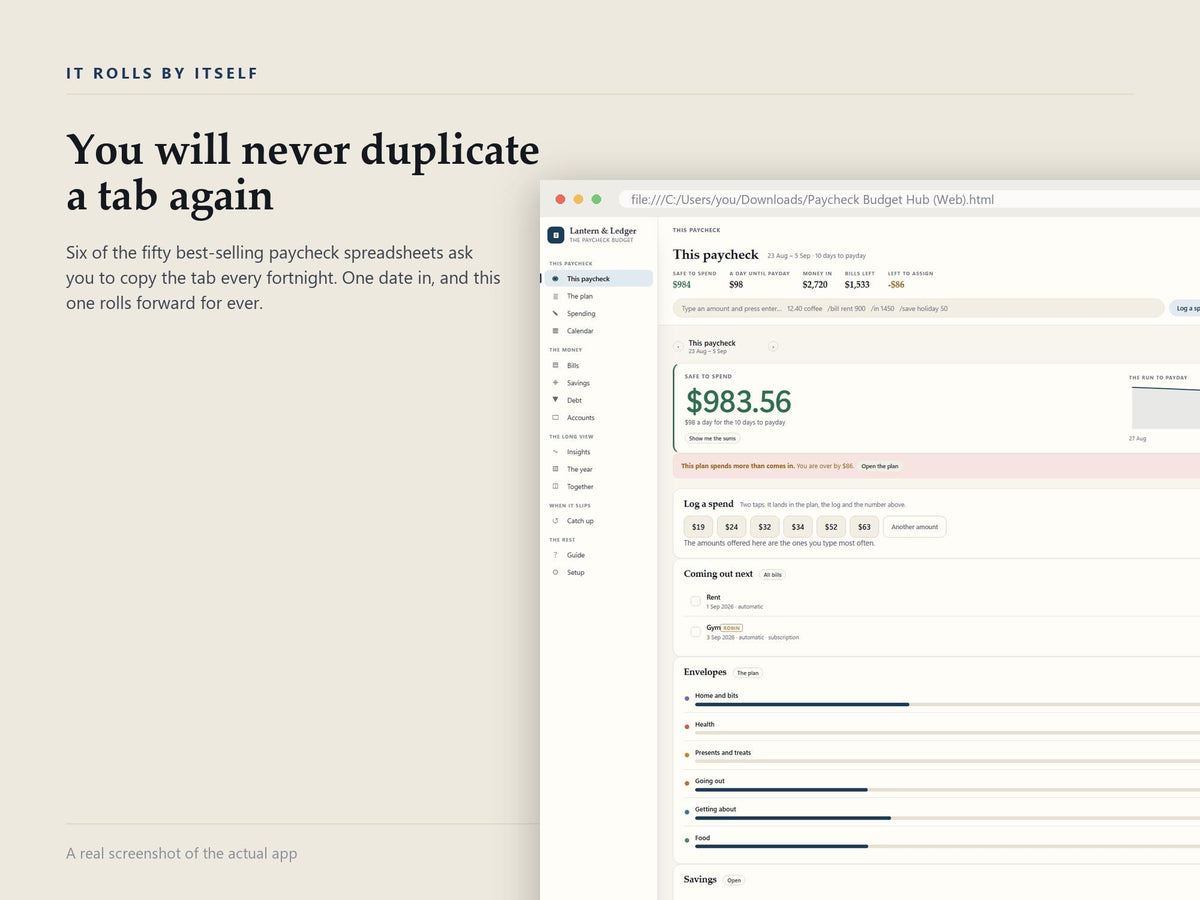Open the Catch up page
The width and height of the screenshot is (1200, 900).
[x=580, y=521]
